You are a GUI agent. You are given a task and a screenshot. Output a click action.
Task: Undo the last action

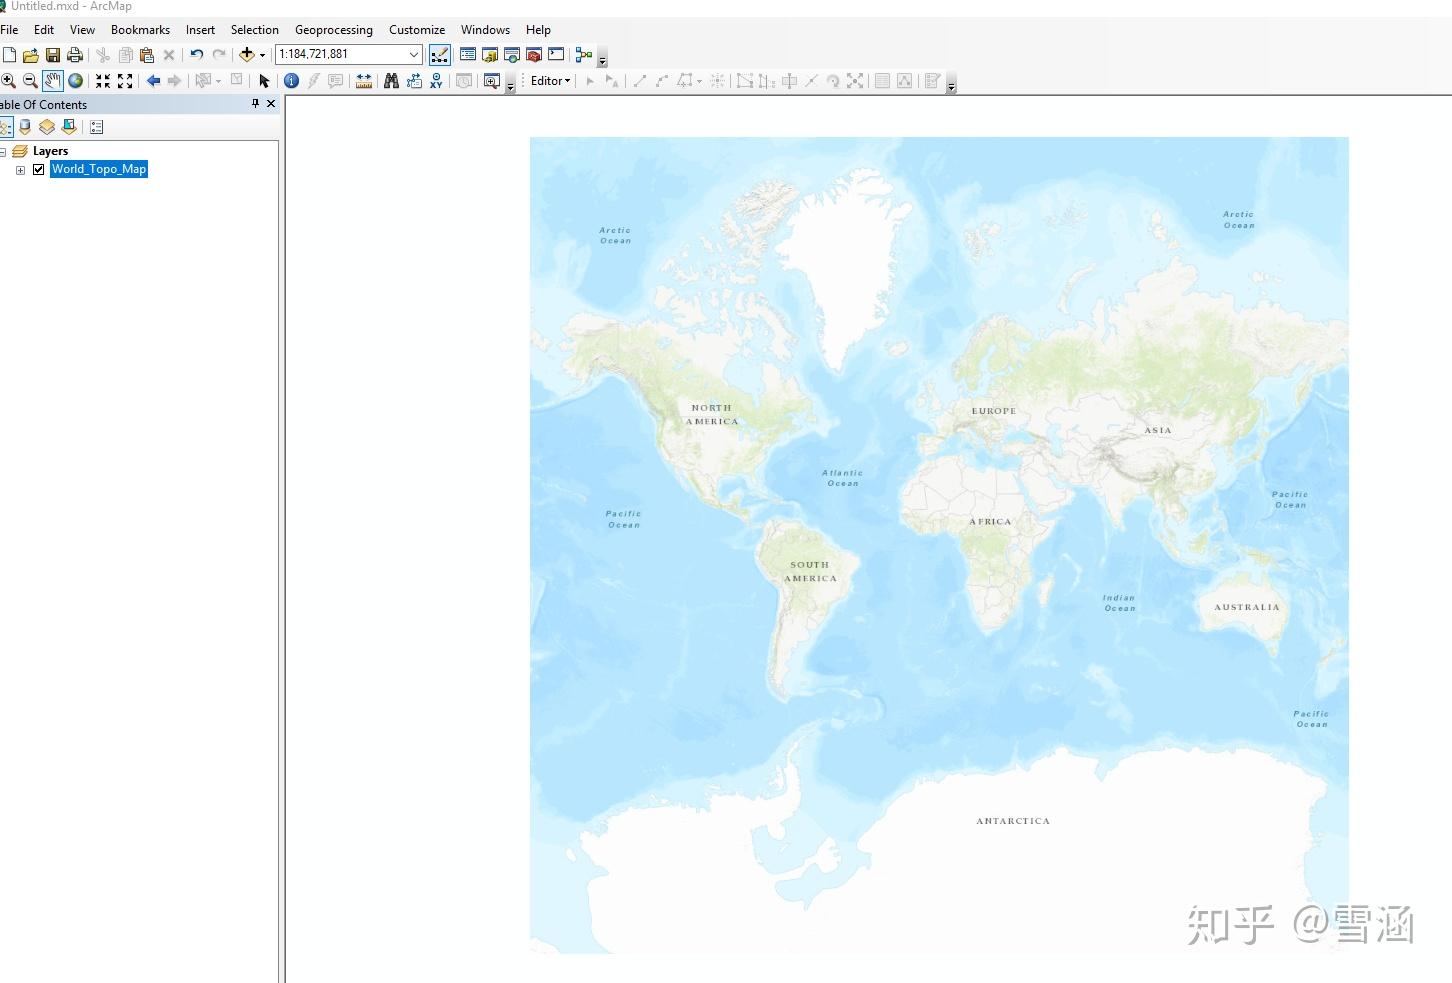(196, 55)
